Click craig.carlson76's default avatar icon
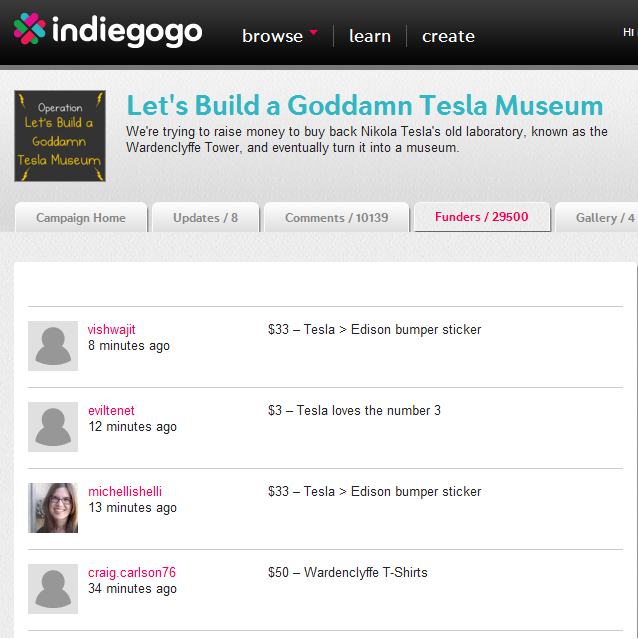This screenshot has height=639, width=638. pos(53,589)
